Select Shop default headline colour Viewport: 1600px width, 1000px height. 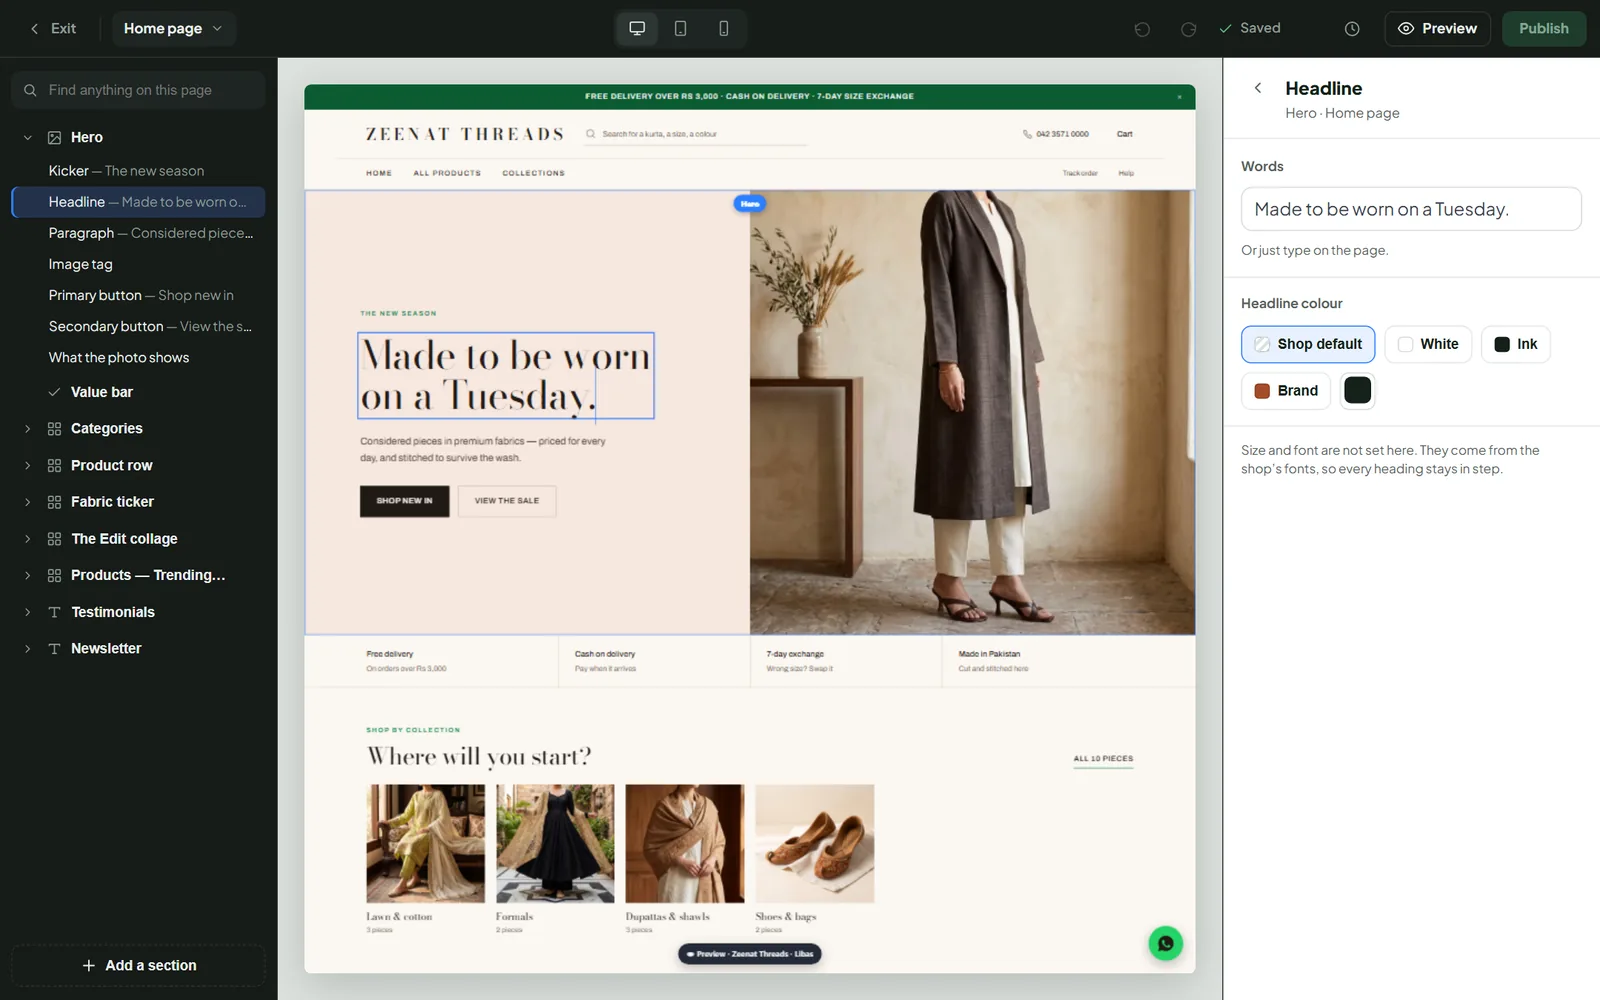1308,344
